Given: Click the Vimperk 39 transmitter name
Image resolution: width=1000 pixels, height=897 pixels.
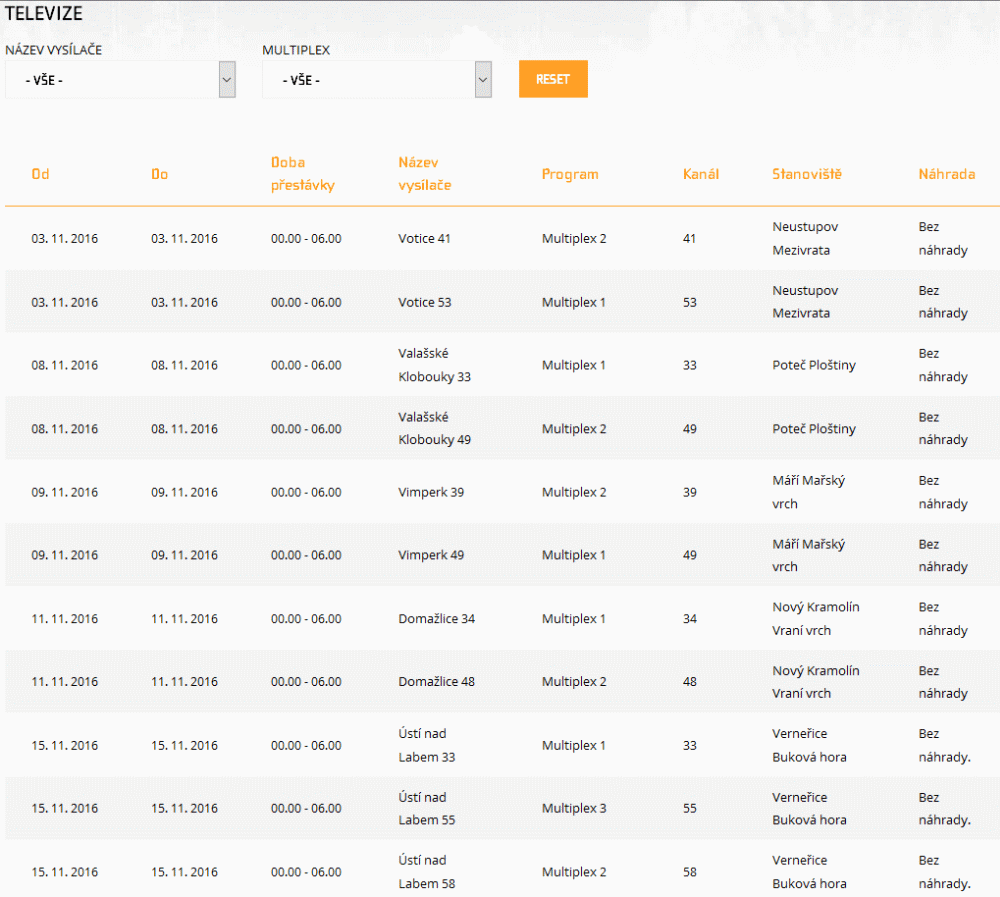Looking at the screenshot, I should pyautogui.click(x=431, y=492).
